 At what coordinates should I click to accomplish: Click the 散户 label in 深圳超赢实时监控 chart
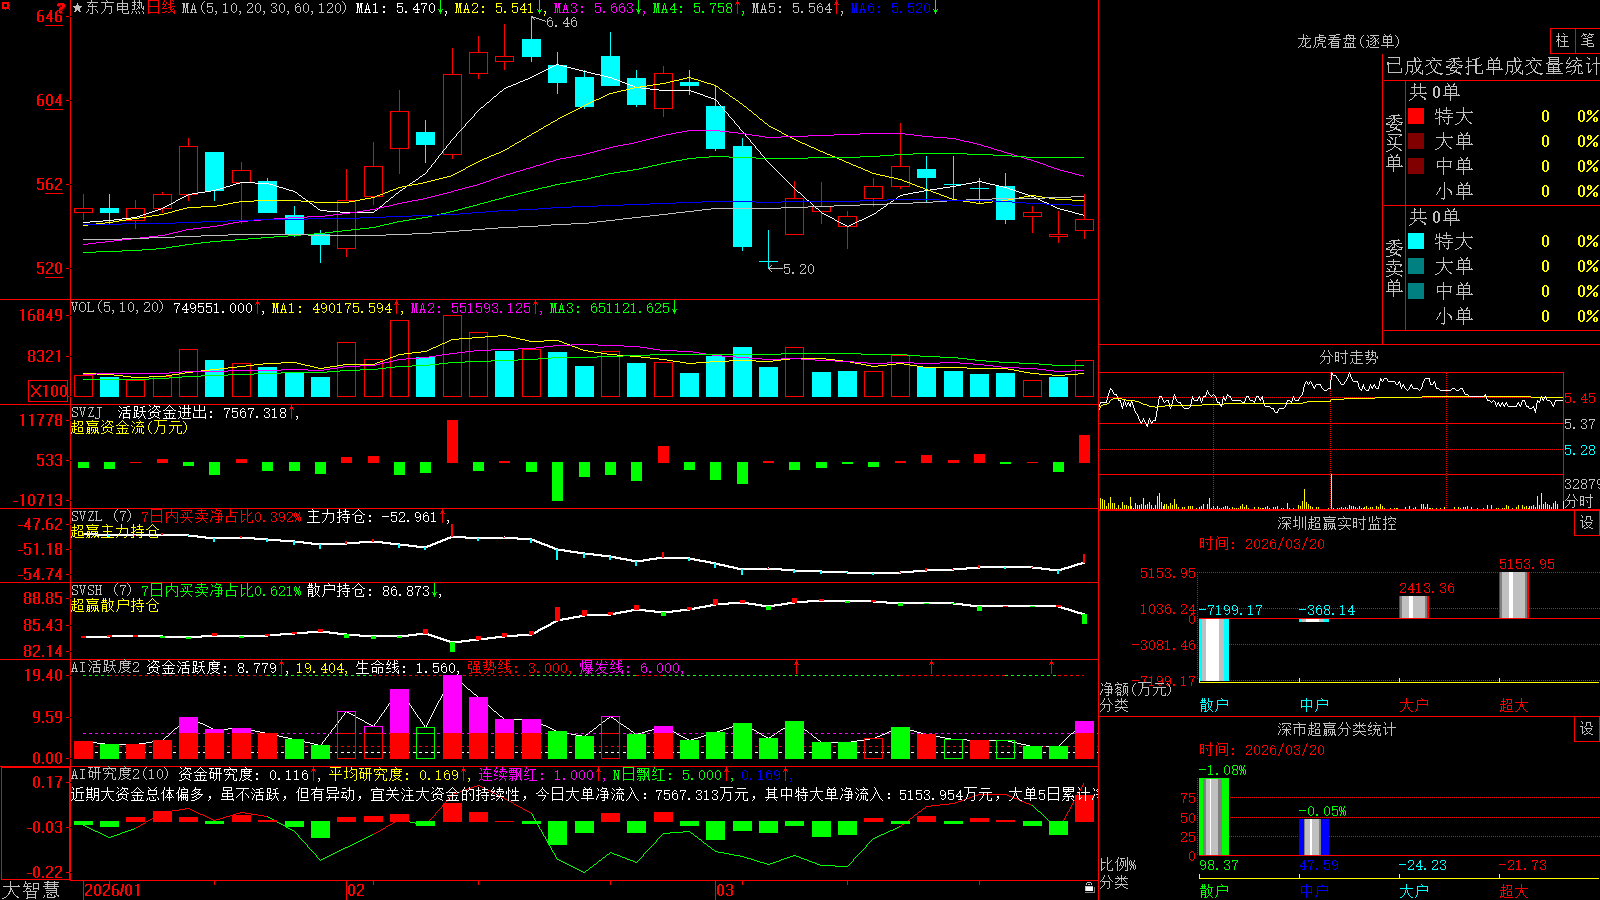tap(1214, 705)
